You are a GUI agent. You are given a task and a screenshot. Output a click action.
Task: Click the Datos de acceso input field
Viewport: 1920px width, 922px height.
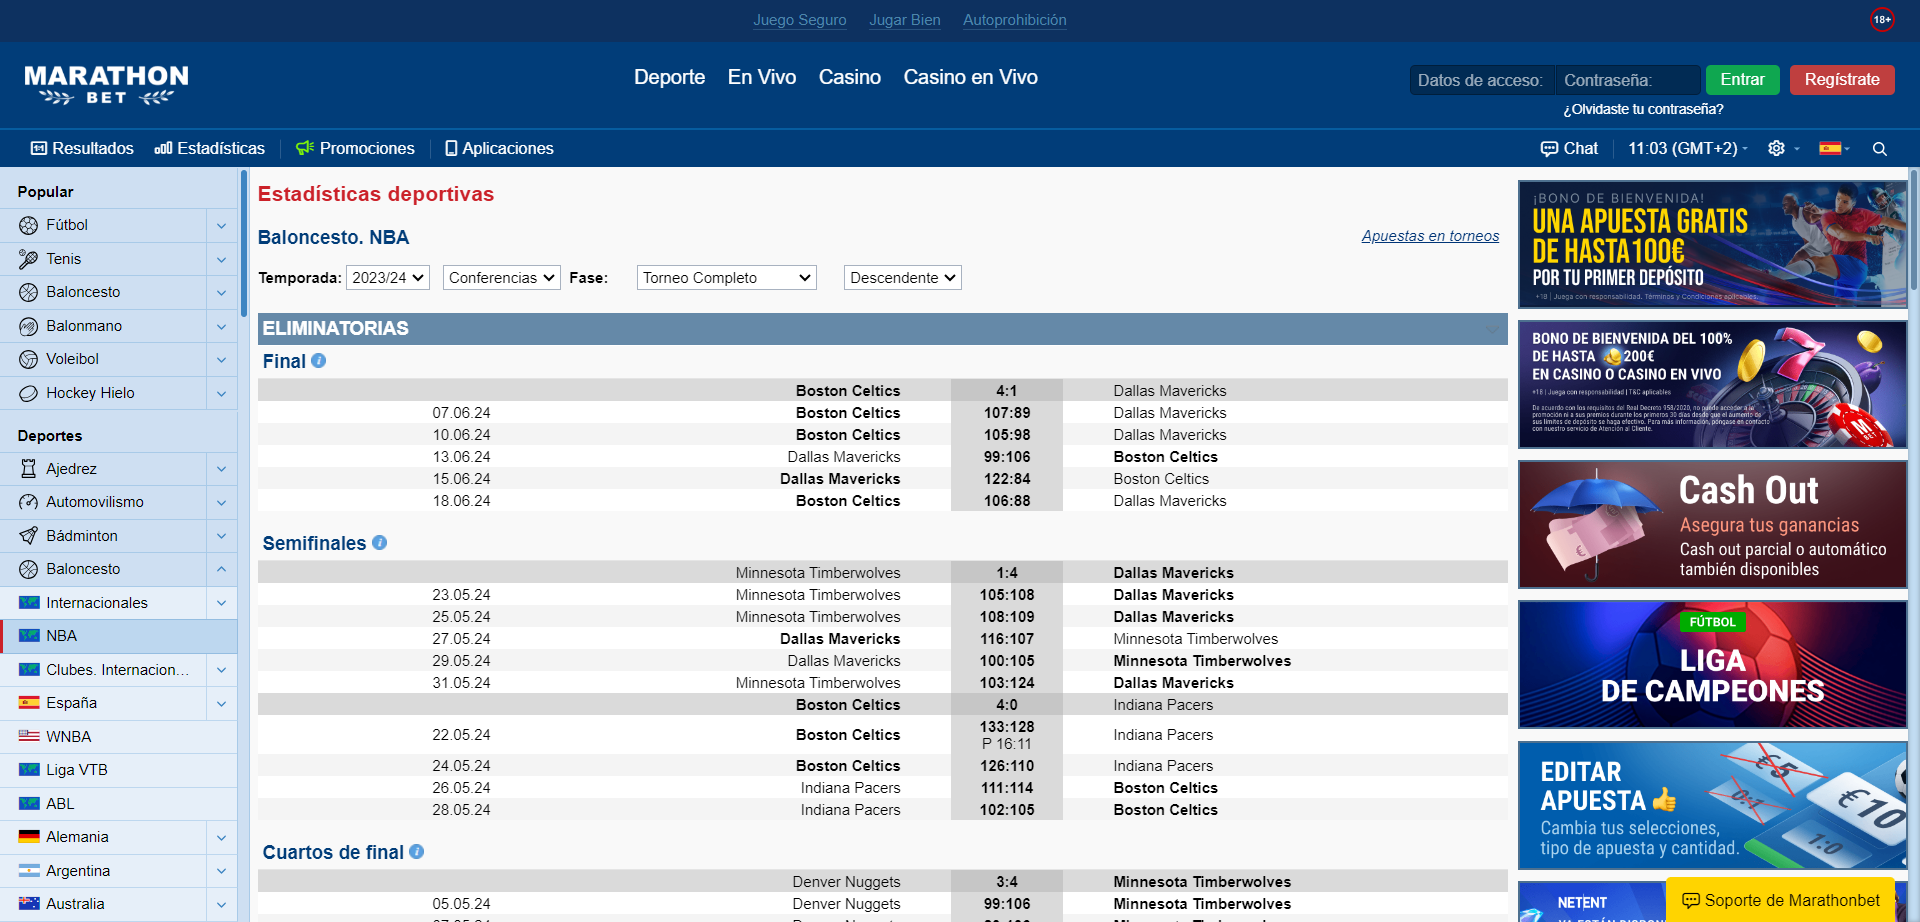pos(1481,80)
